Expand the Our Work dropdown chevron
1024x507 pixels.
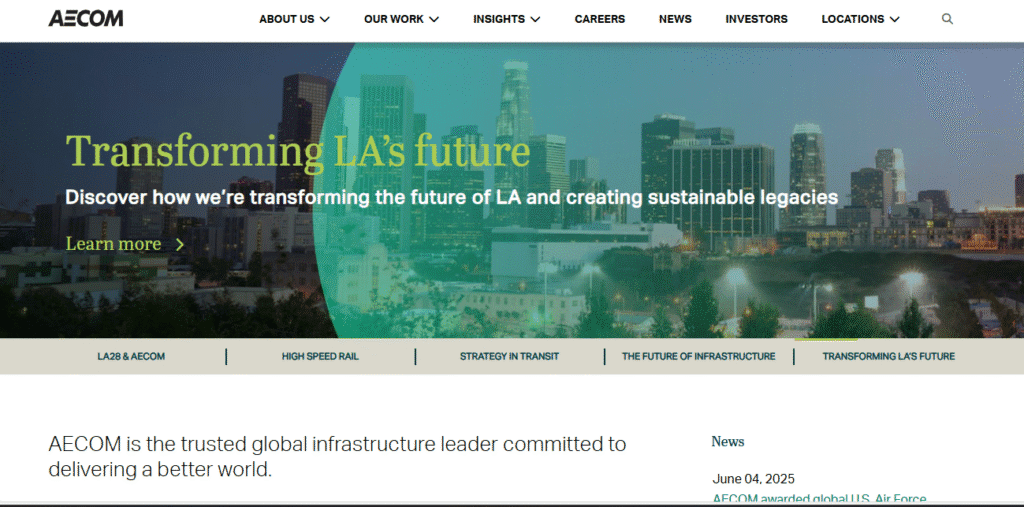coord(434,20)
